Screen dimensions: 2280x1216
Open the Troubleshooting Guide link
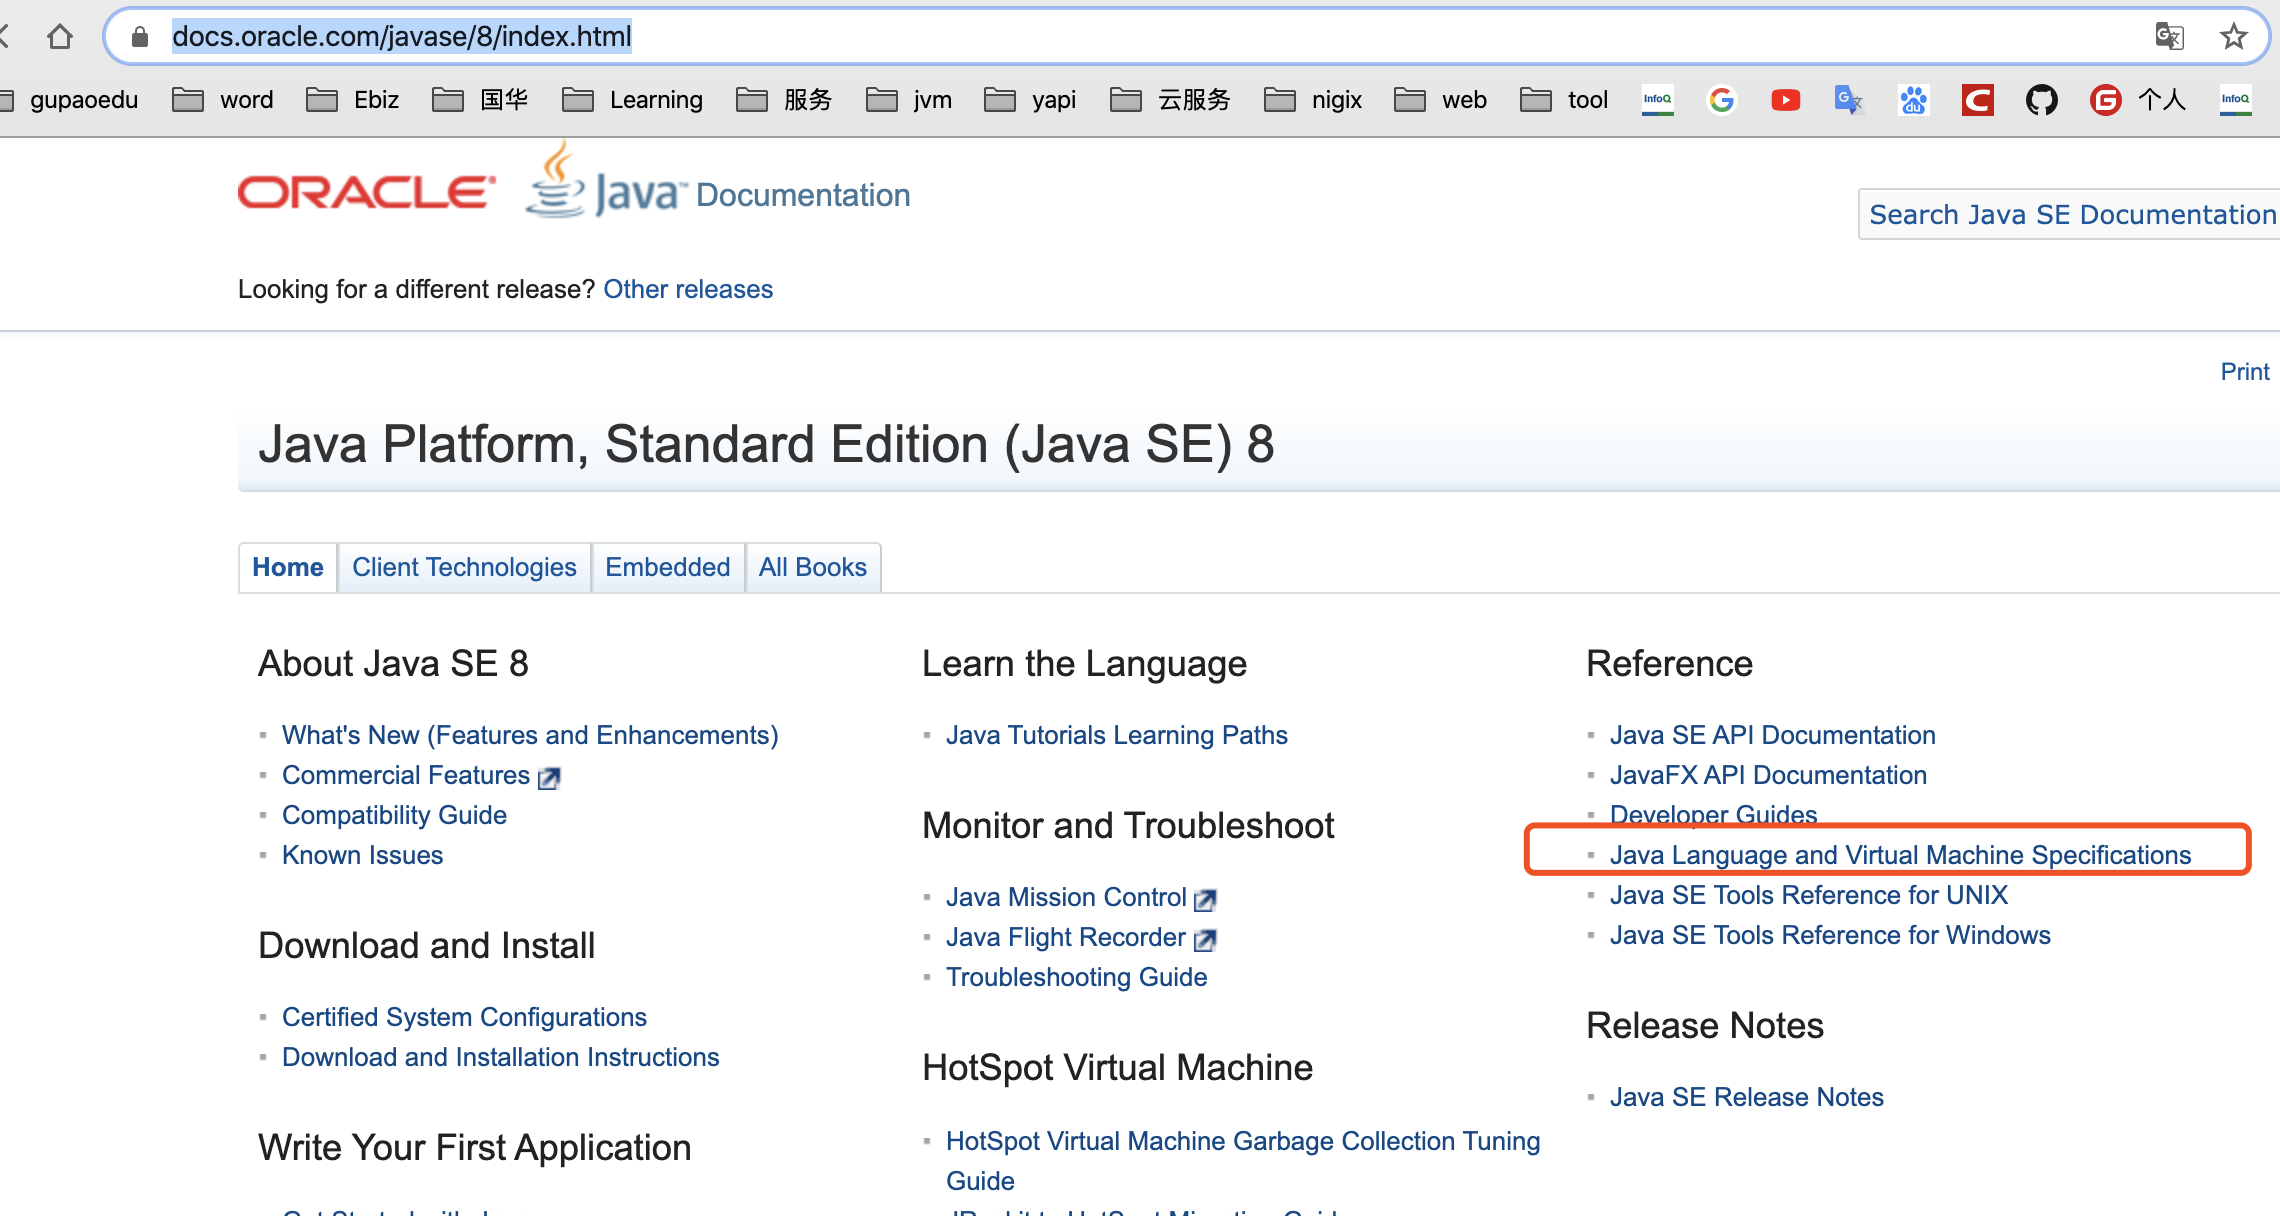[x=1076, y=977]
